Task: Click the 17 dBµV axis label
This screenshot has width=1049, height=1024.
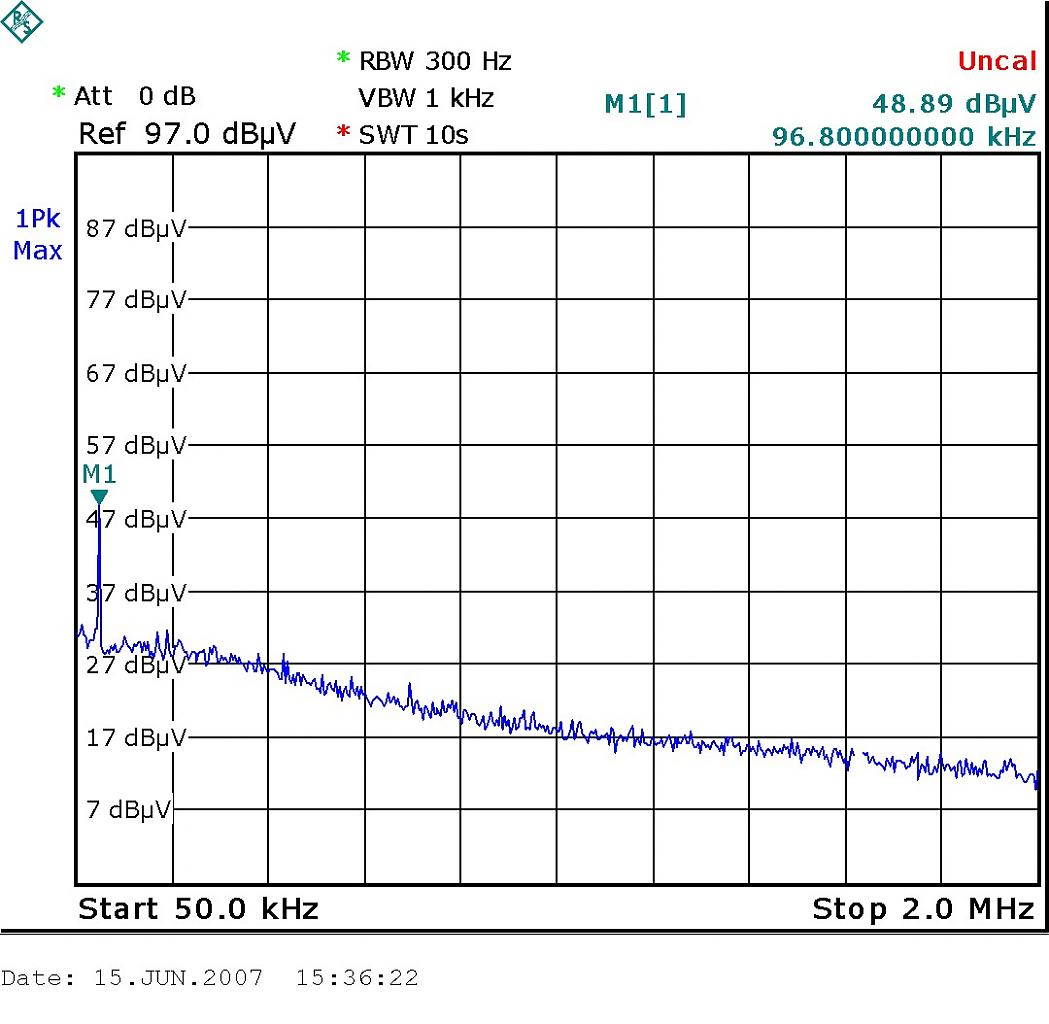Action: [x=136, y=738]
